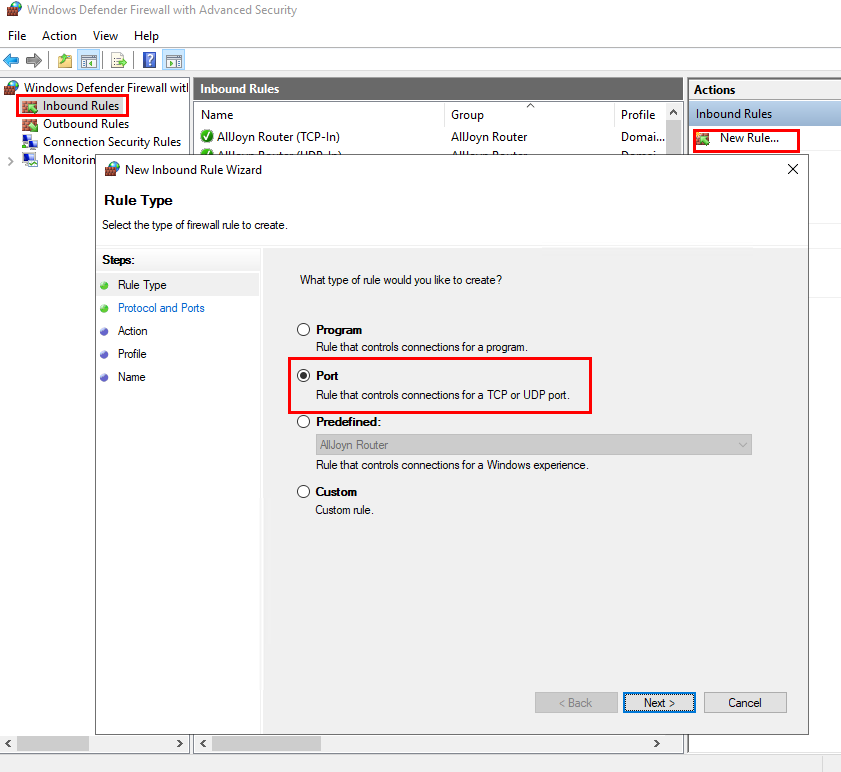This screenshot has height=772, width=841.
Task: Click the Connection Security Rules tree icon
Action: [x=29, y=142]
